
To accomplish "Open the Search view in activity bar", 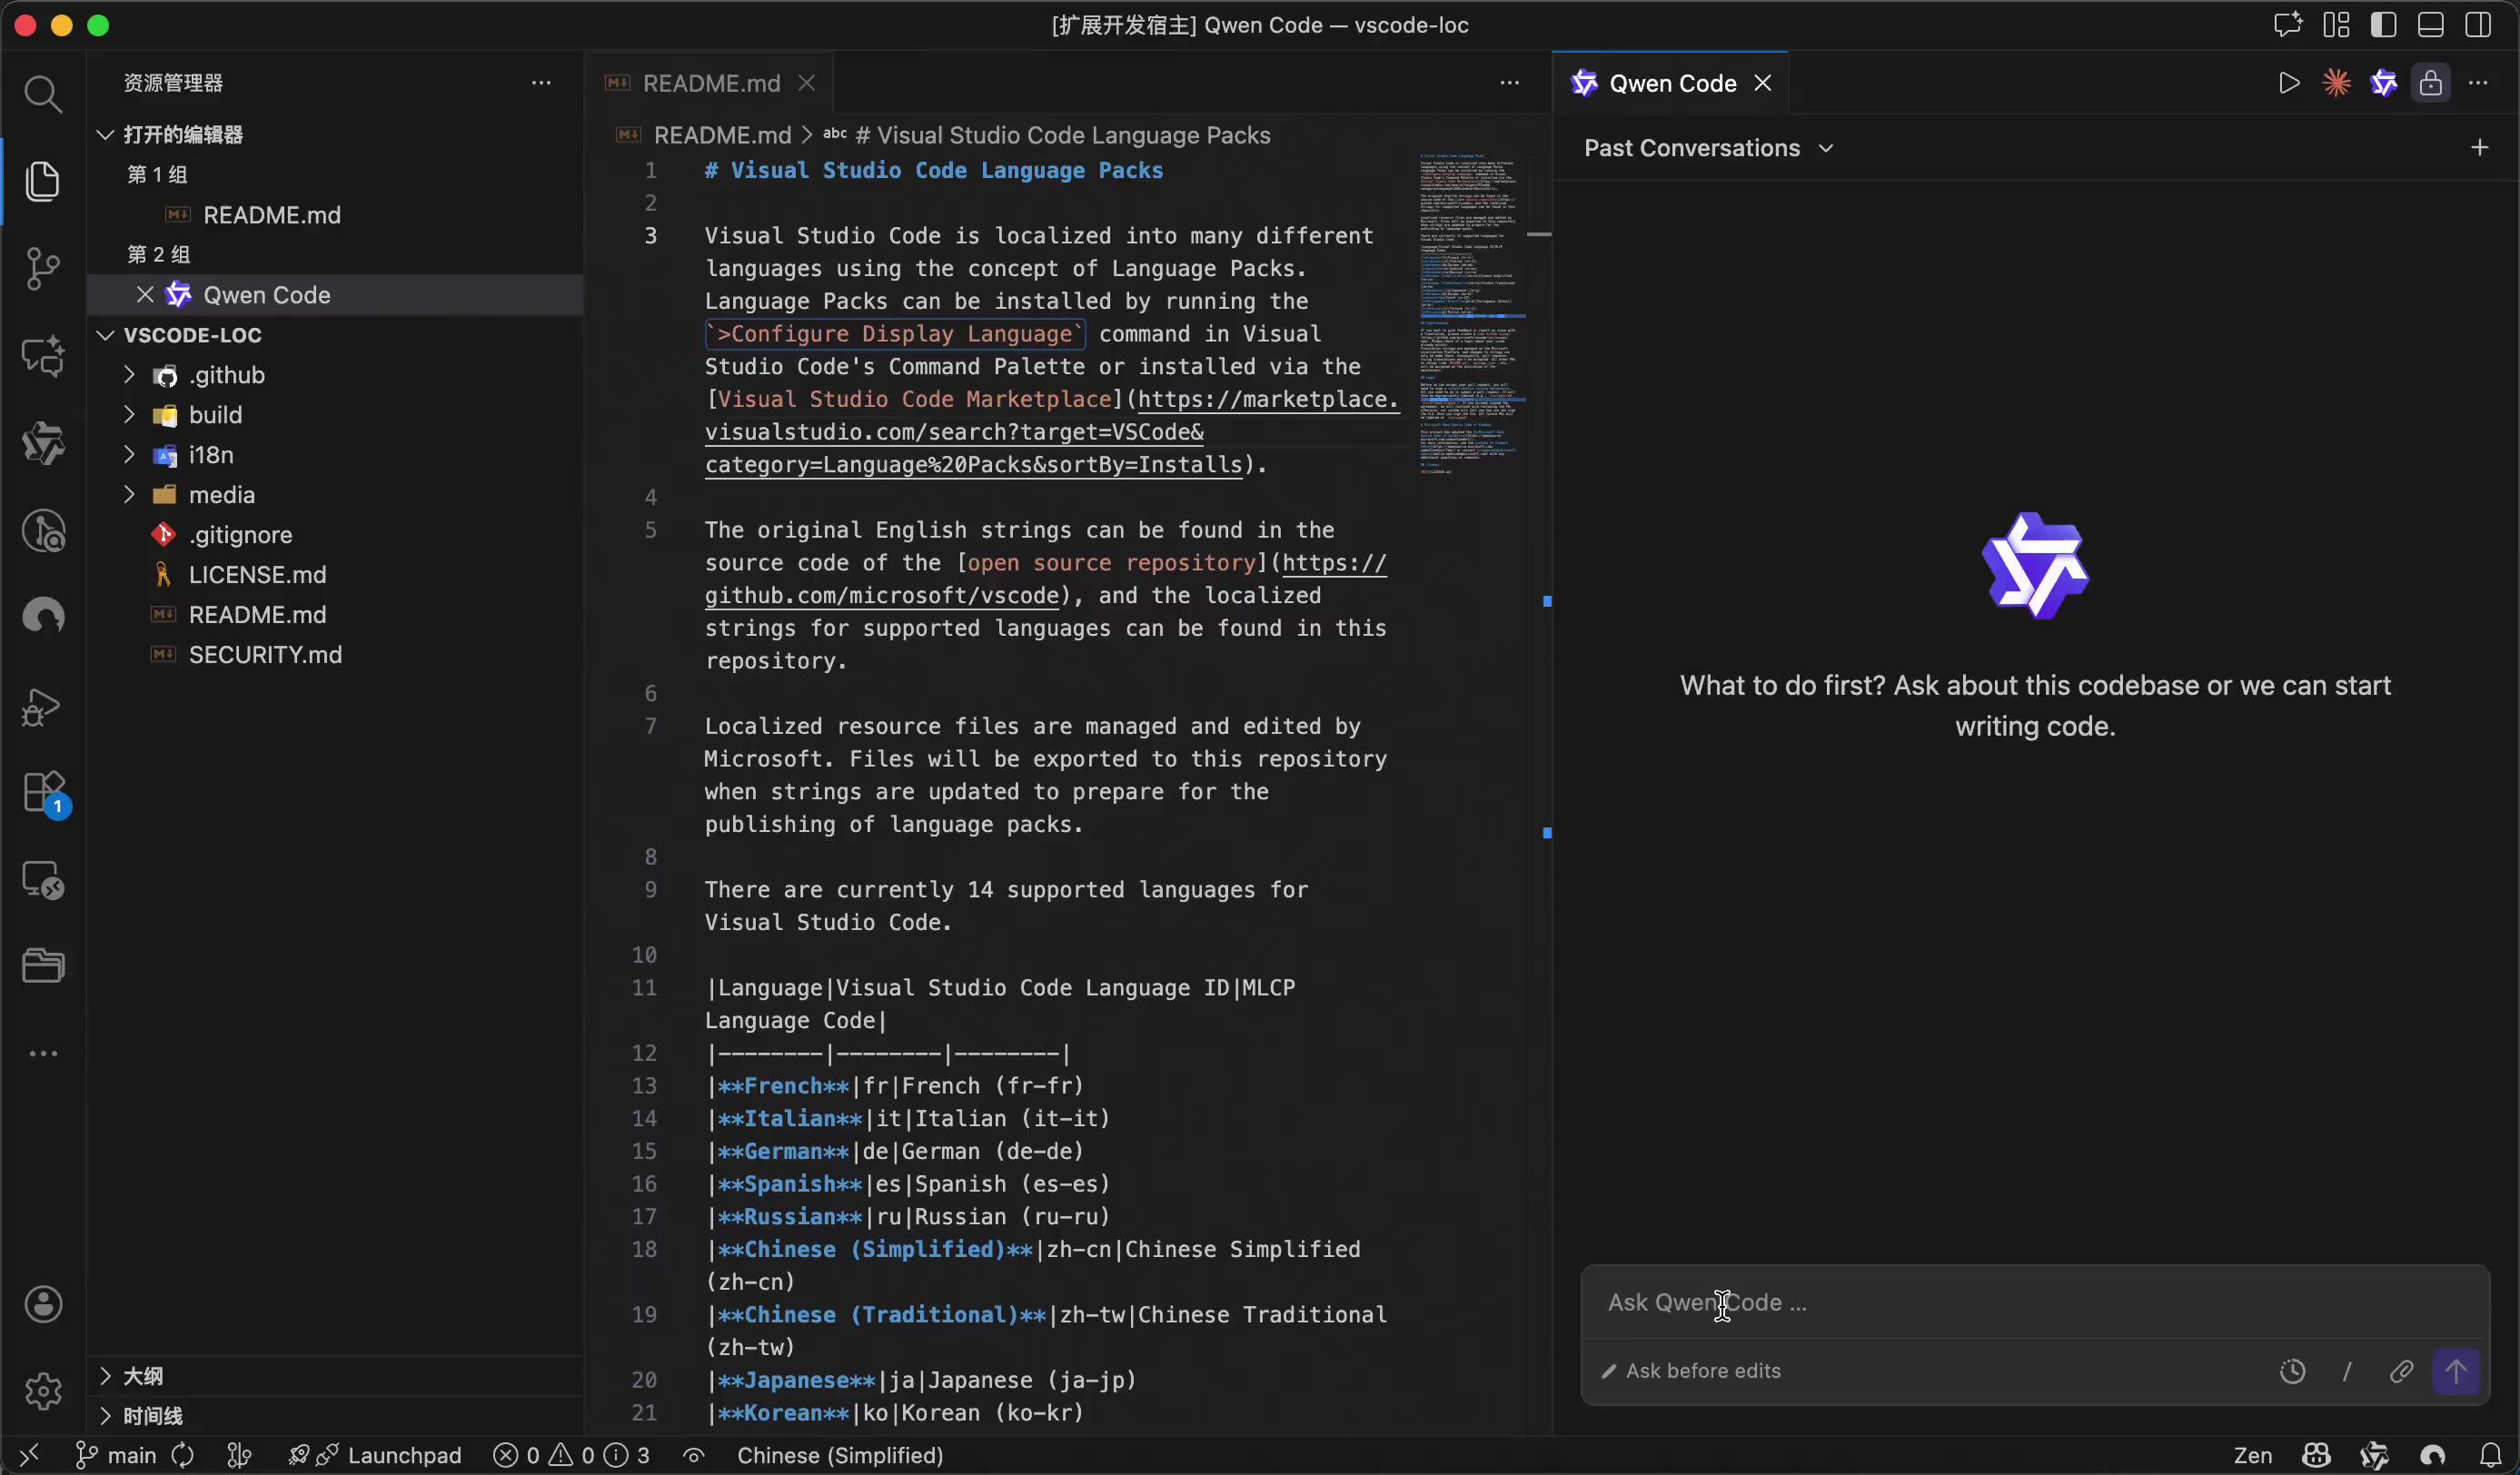I will 42,94.
